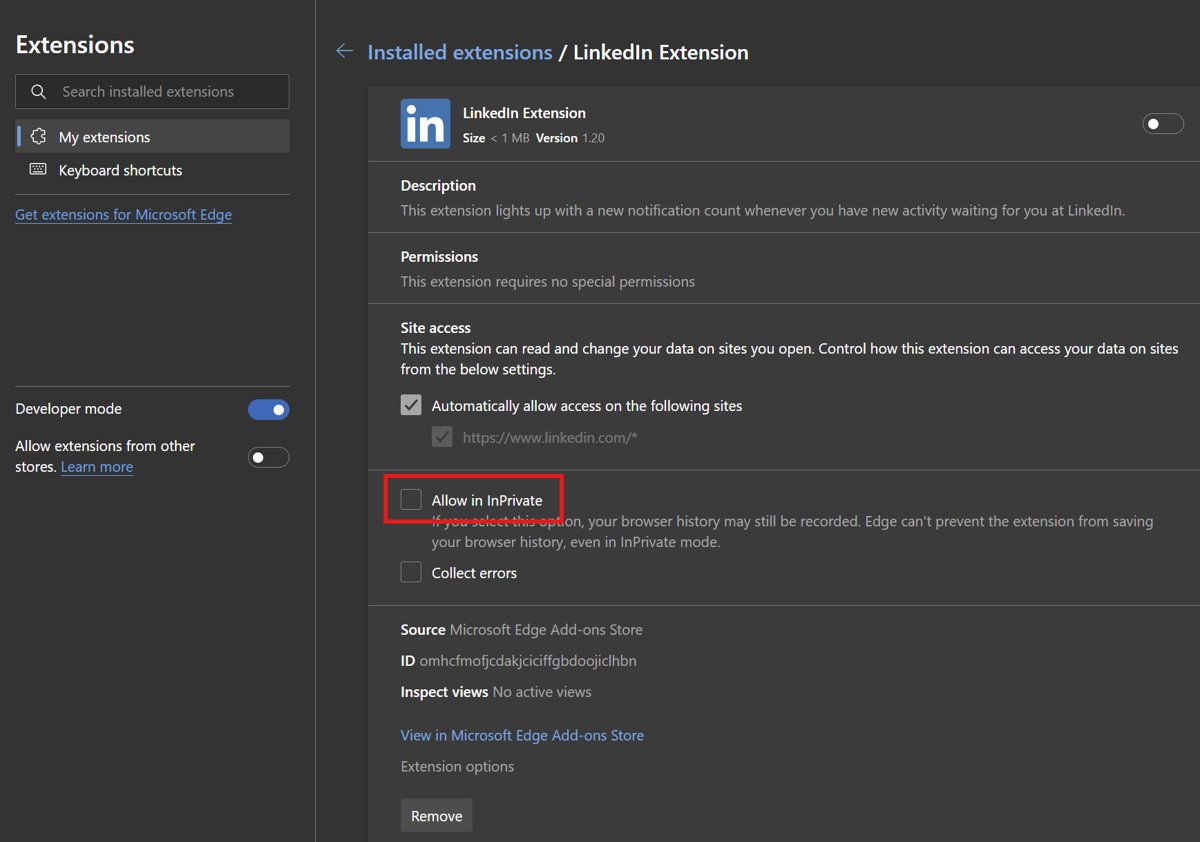The width and height of the screenshot is (1200, 842).
Task: Click the My extensions puzzle icon
Action: point(39,137)
